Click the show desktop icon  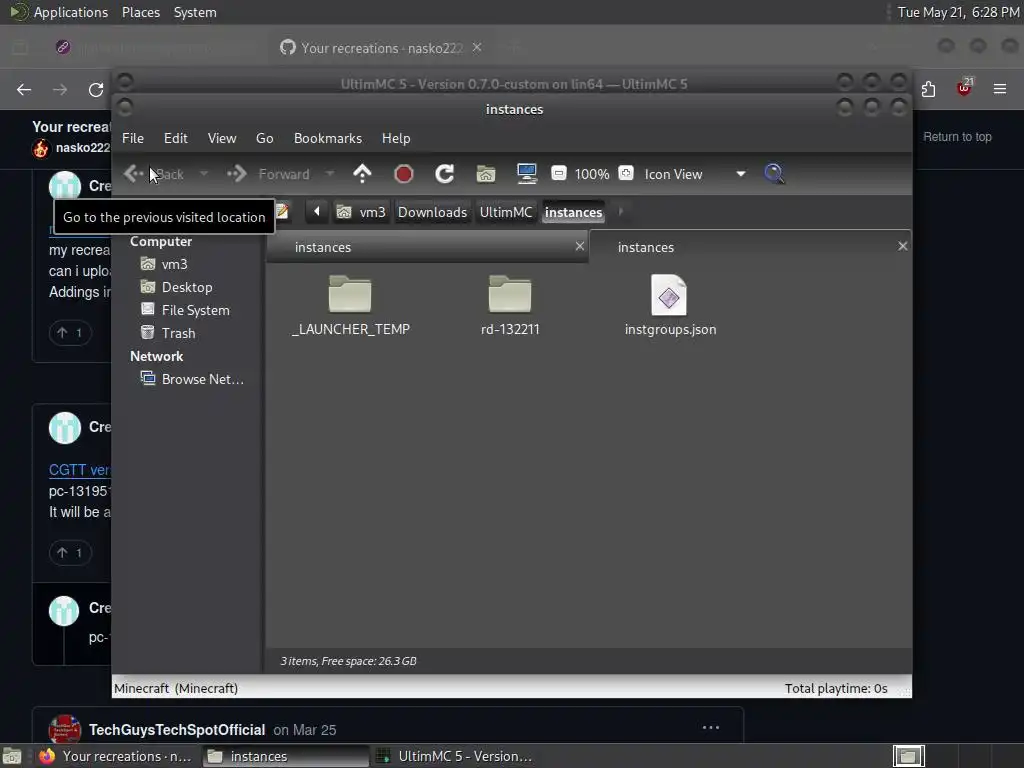12,756
